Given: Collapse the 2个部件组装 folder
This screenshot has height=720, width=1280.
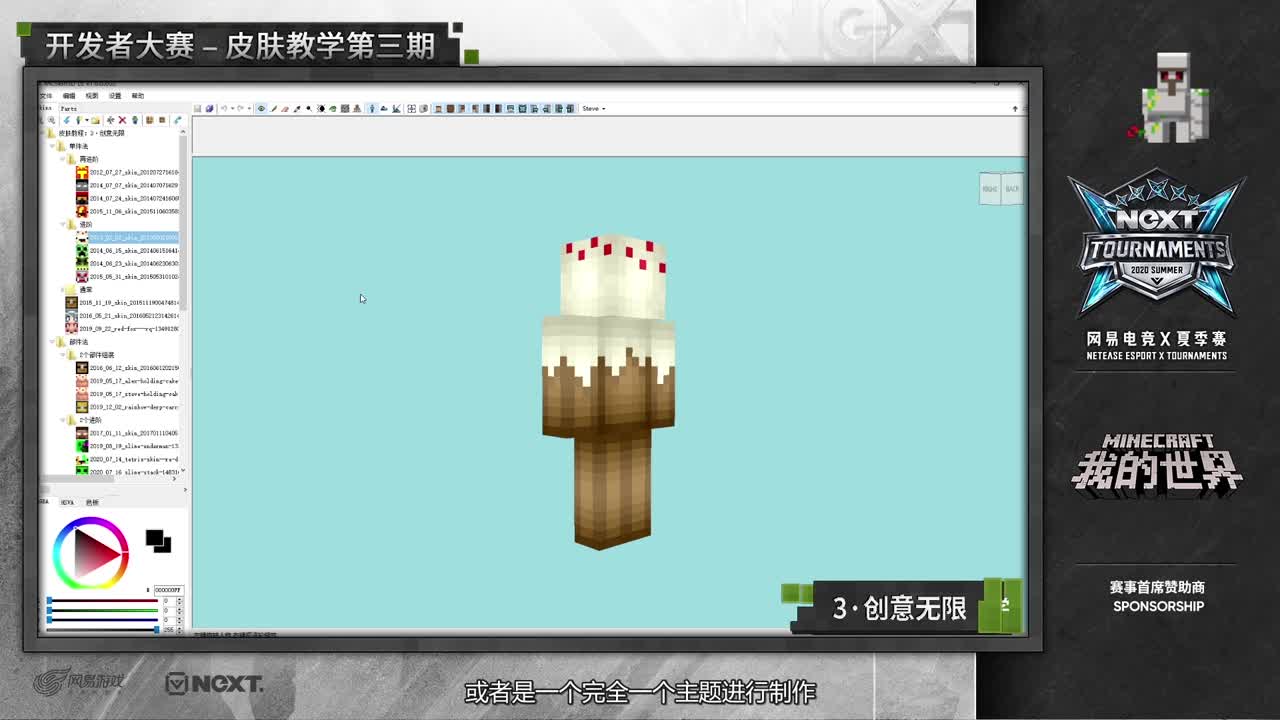Looking at the screenshot, I should pyautogui.click(x=62, y=355).
